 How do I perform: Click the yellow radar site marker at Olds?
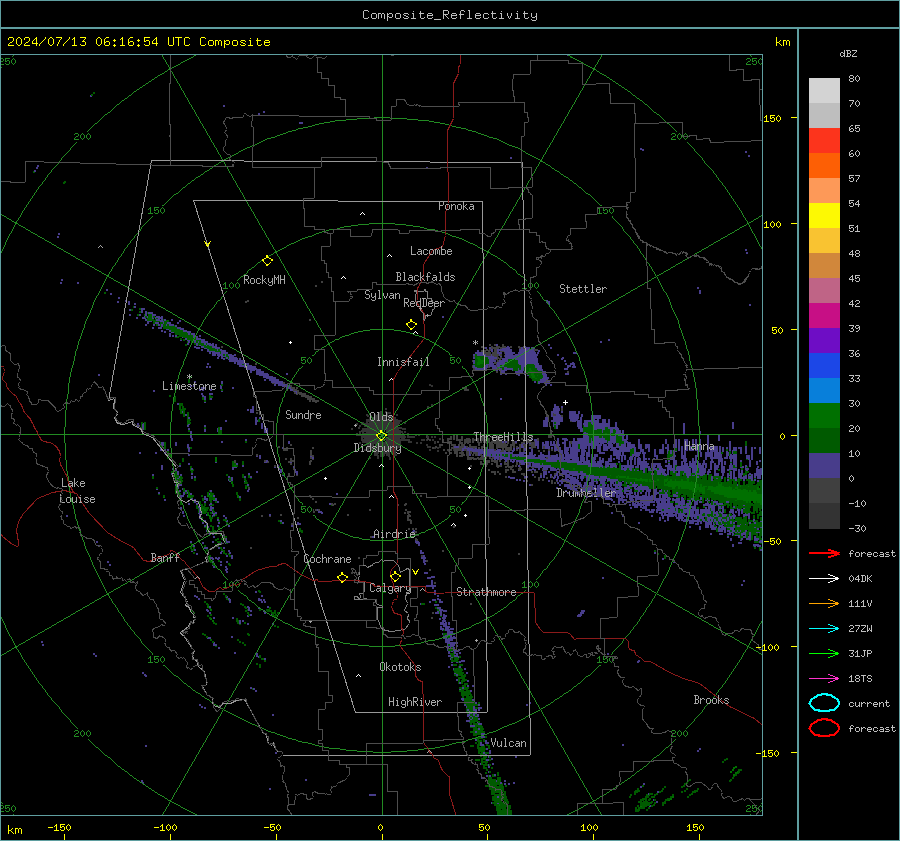[381, 435]
